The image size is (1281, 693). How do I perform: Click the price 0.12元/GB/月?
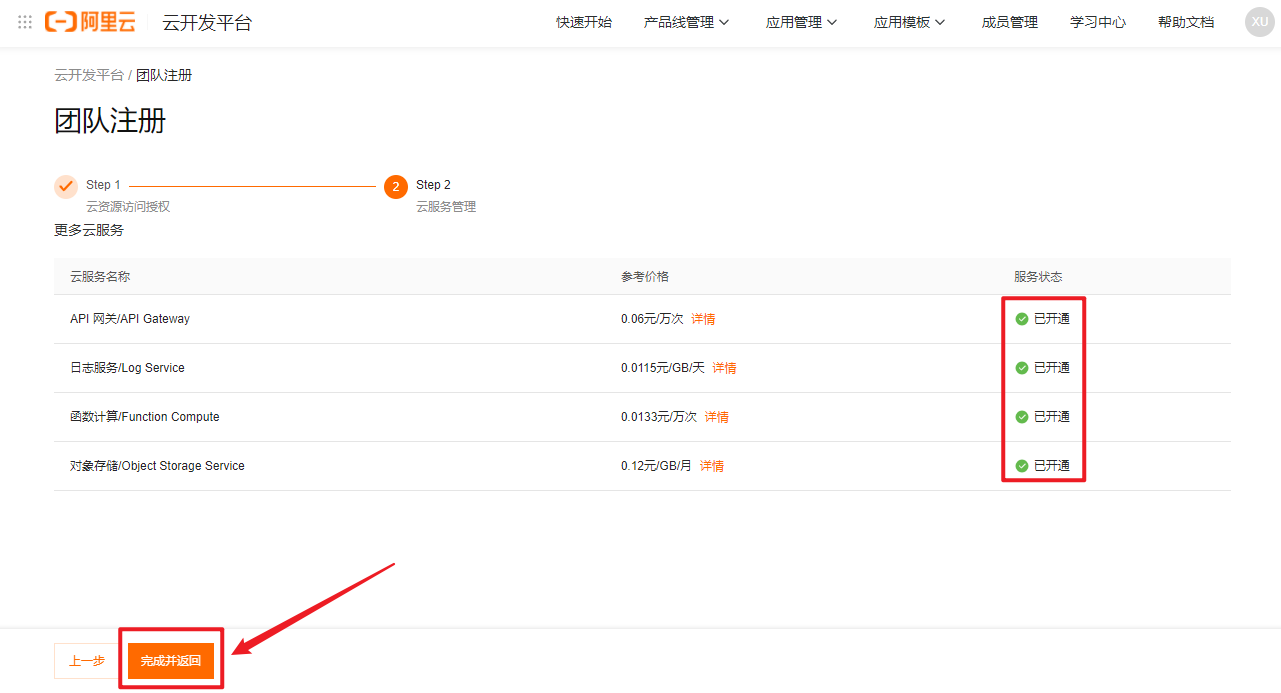(x=656, y=466)
